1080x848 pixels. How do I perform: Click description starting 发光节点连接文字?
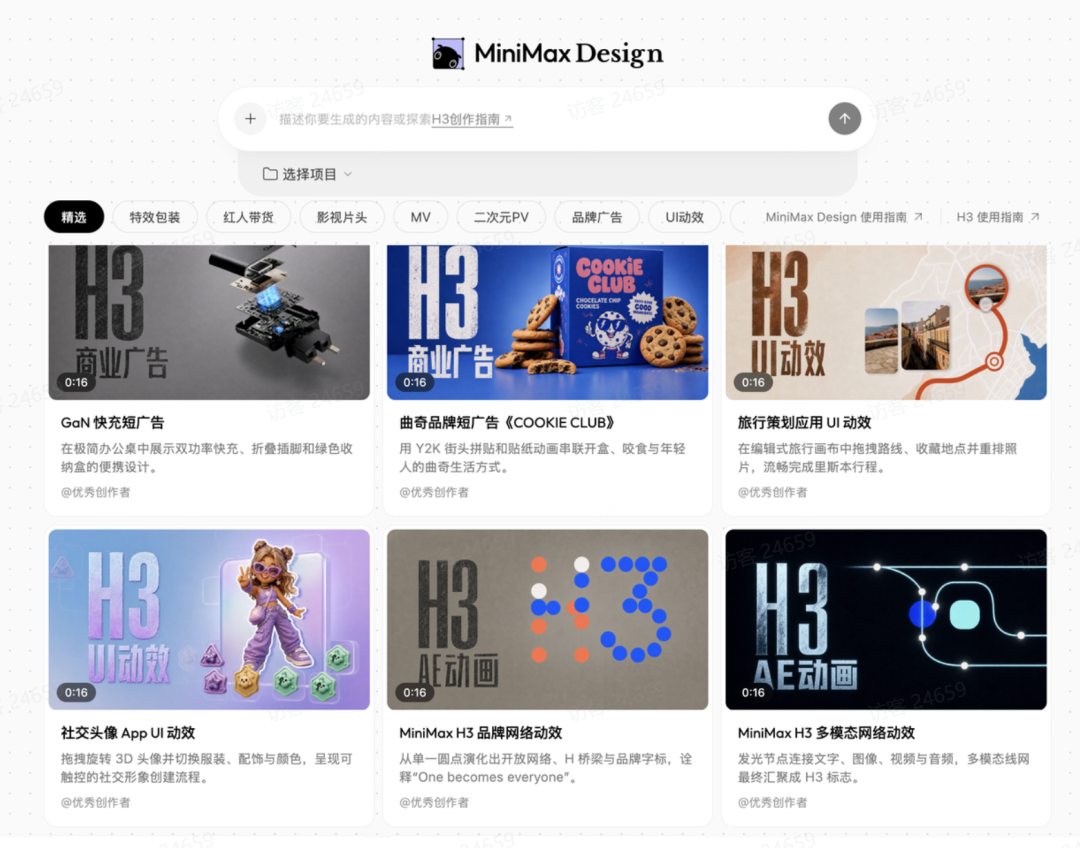(884, 767)
